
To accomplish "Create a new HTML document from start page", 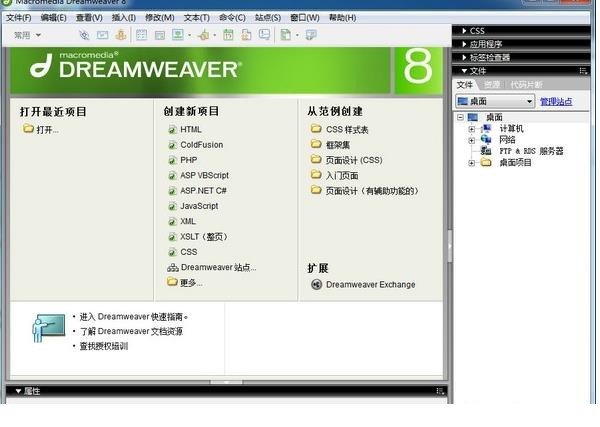I will [190, 129].
